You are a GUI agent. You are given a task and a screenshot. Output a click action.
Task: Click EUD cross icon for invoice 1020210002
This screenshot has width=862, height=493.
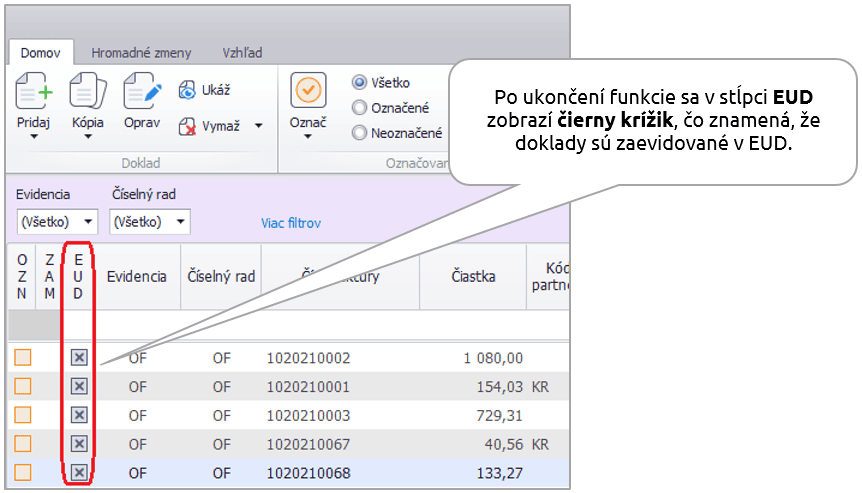click(79, 357)
